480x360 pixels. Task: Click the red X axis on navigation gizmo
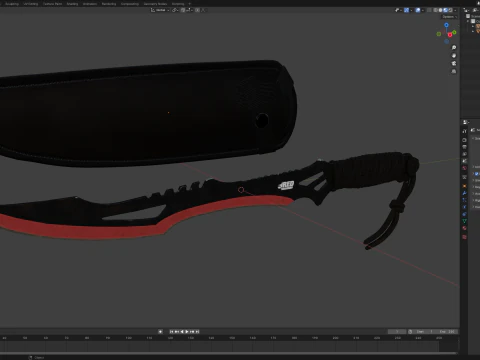[x=450, y=35]
